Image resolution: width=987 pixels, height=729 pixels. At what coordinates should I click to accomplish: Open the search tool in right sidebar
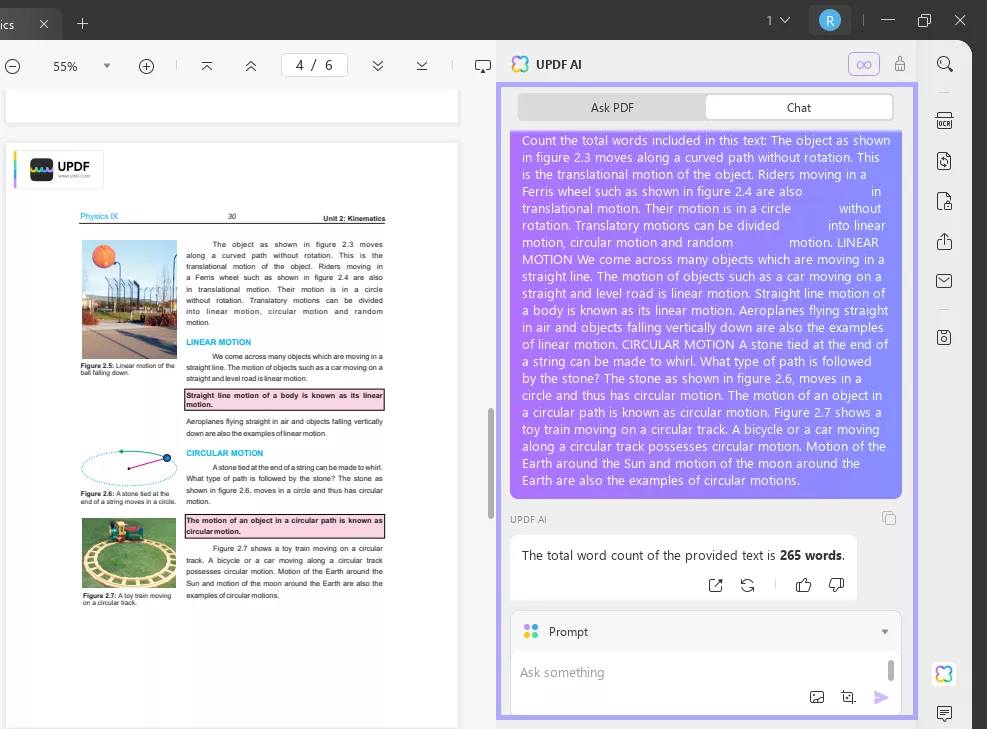[944, 64]
